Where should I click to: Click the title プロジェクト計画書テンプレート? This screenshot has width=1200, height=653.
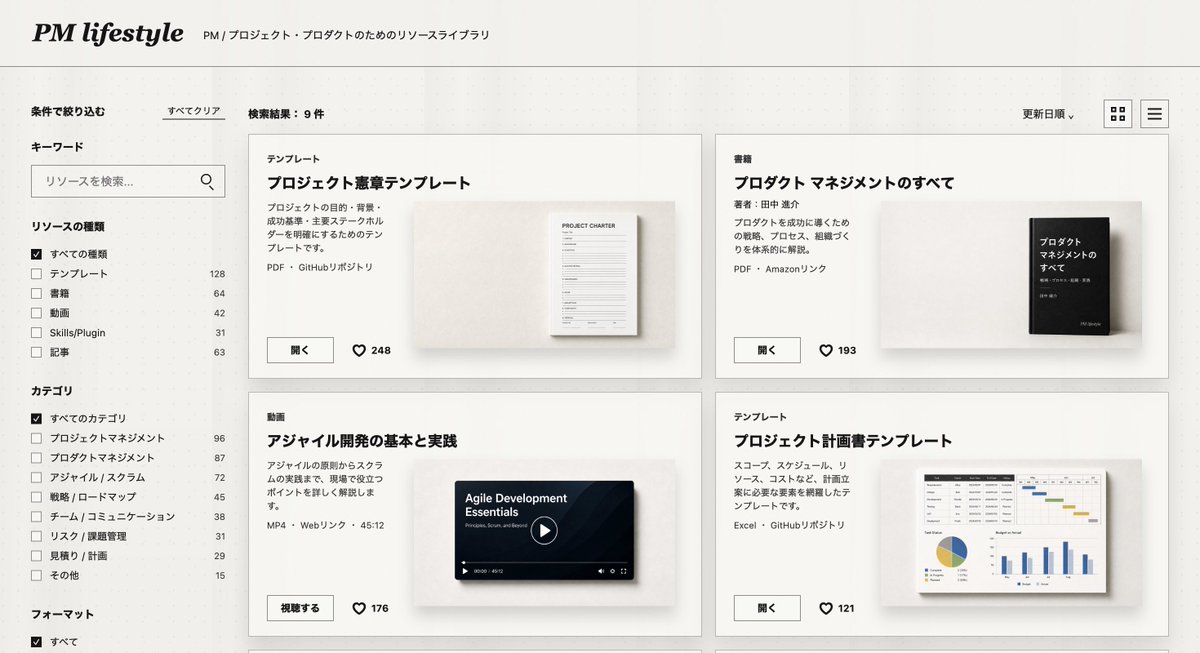pos(843,441)
